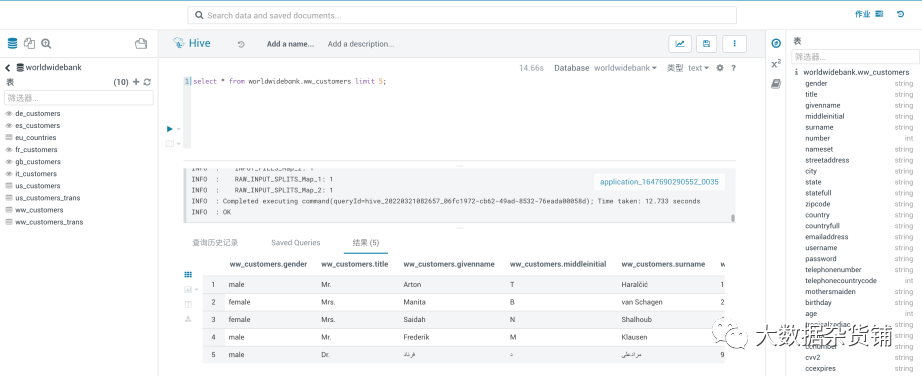This screenshot has height=376, width=922.
Task: Open query history clock icon beside Hive
Action: [x=241, y=44]
